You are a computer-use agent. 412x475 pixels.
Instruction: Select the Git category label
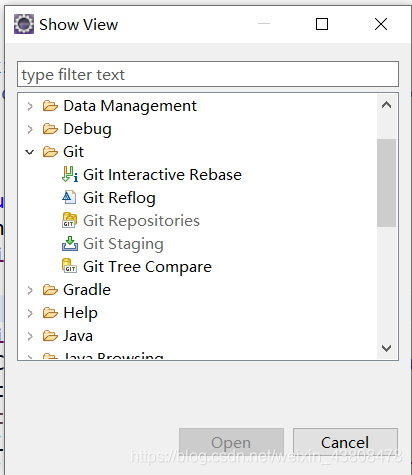pos(73,152)
